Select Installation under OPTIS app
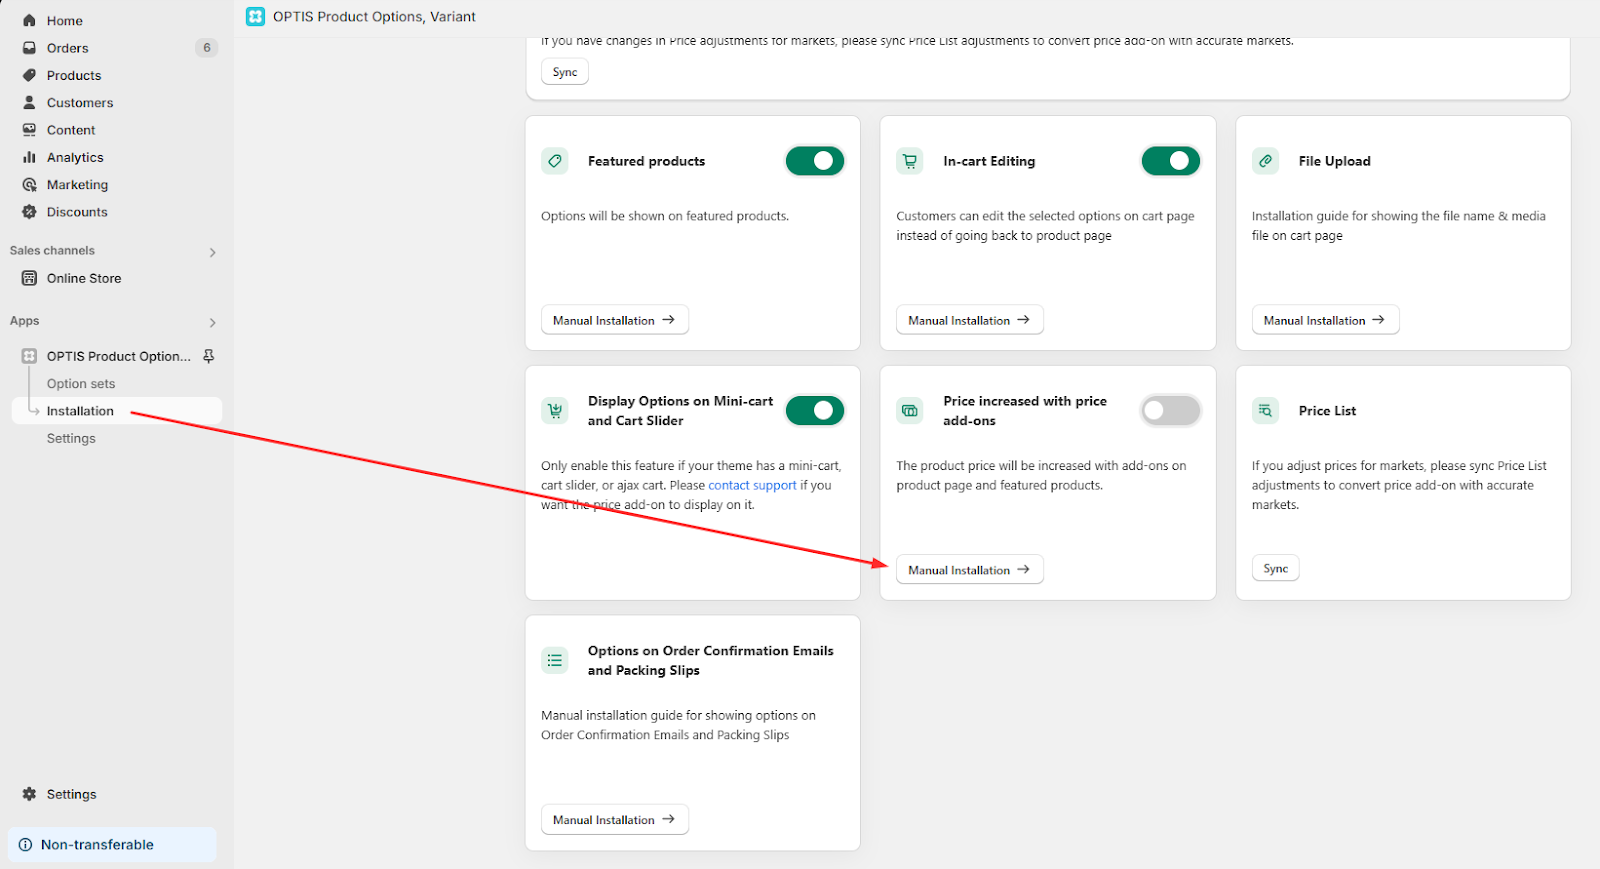Screen dimensions: 1600x869 point(117,411)
